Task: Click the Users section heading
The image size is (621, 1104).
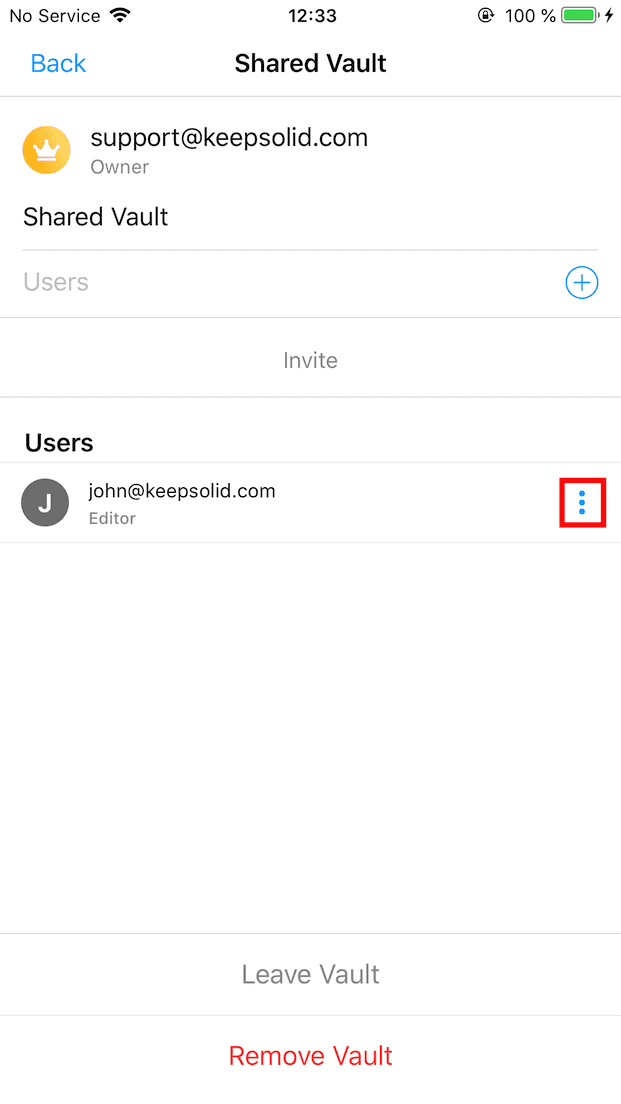Action: pos(59,443)
